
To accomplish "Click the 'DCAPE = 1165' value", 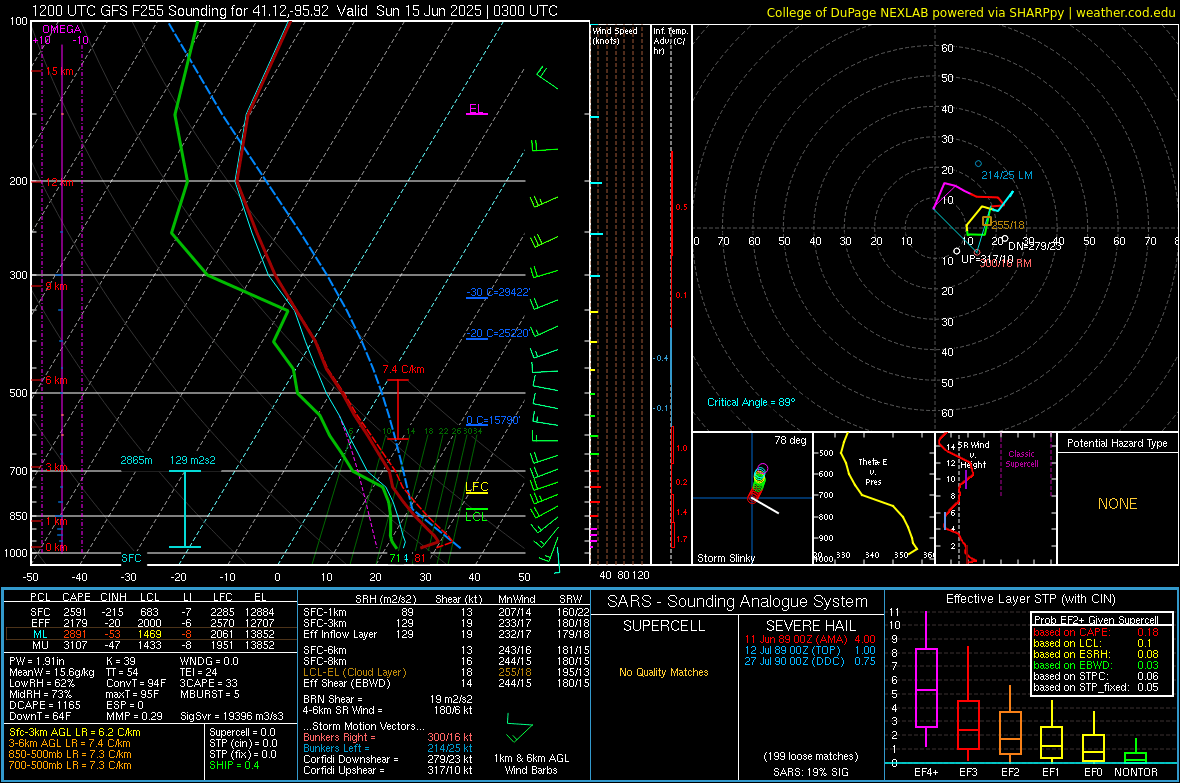I will pyautogui.click(x=44, y=705).
